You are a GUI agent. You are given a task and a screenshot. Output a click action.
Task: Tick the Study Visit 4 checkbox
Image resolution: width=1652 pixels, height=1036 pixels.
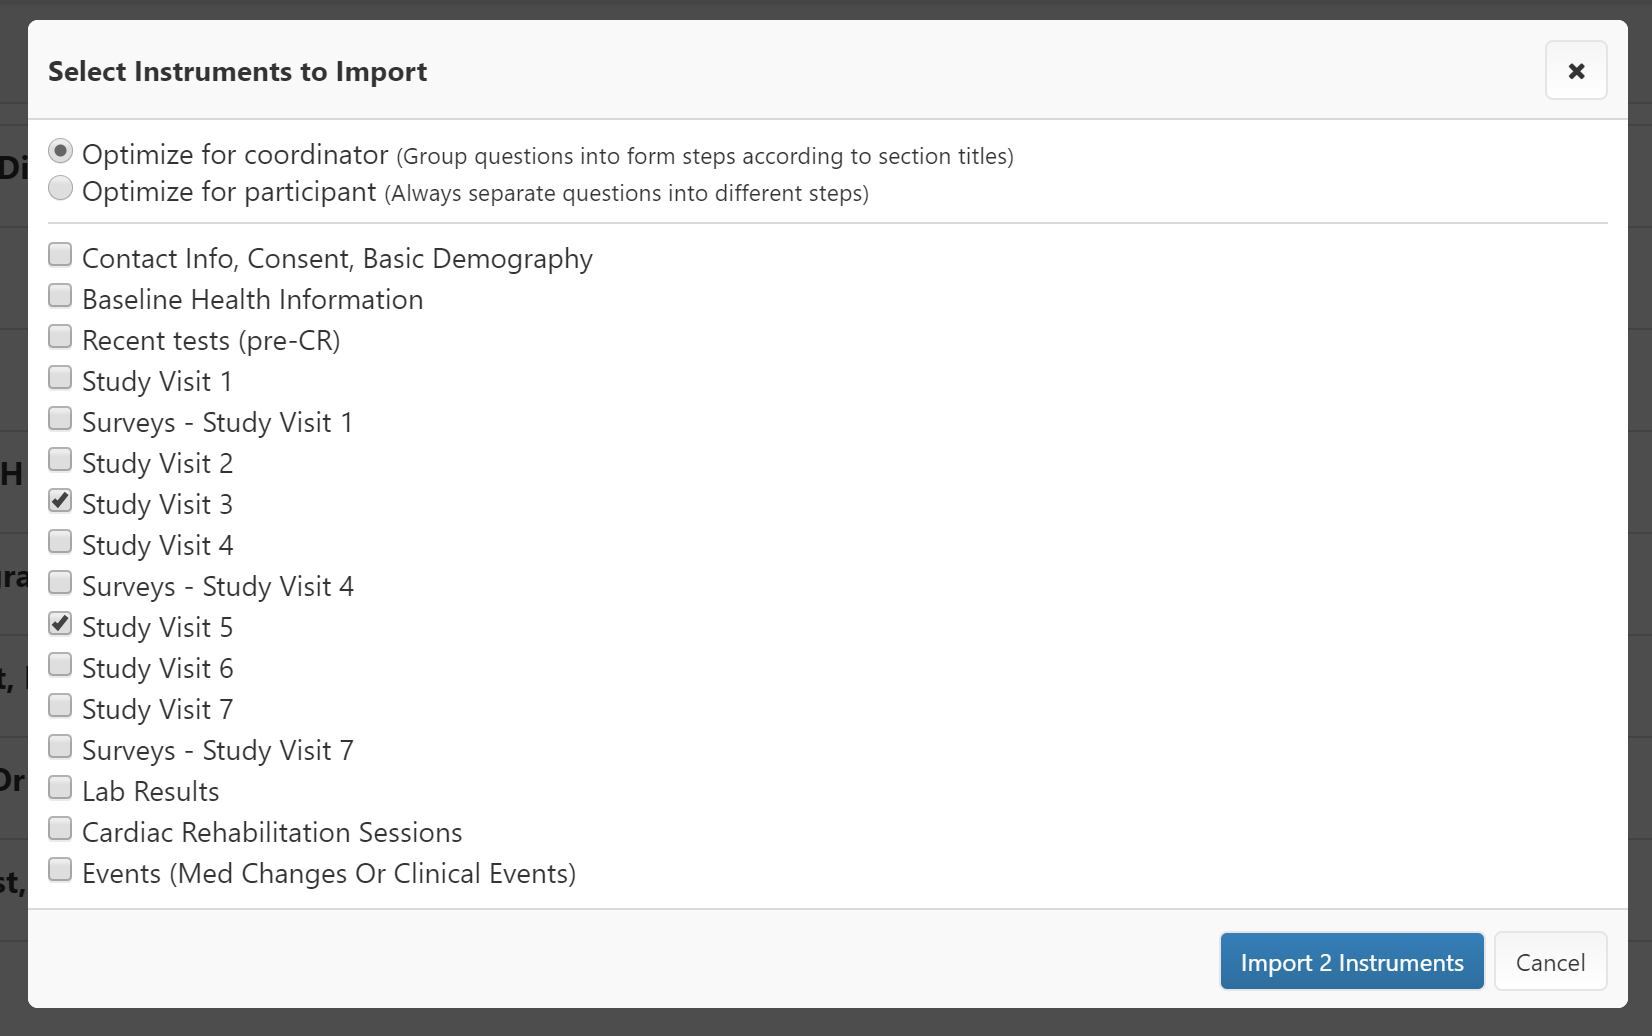pyautogui.click(x=61, y=542)
